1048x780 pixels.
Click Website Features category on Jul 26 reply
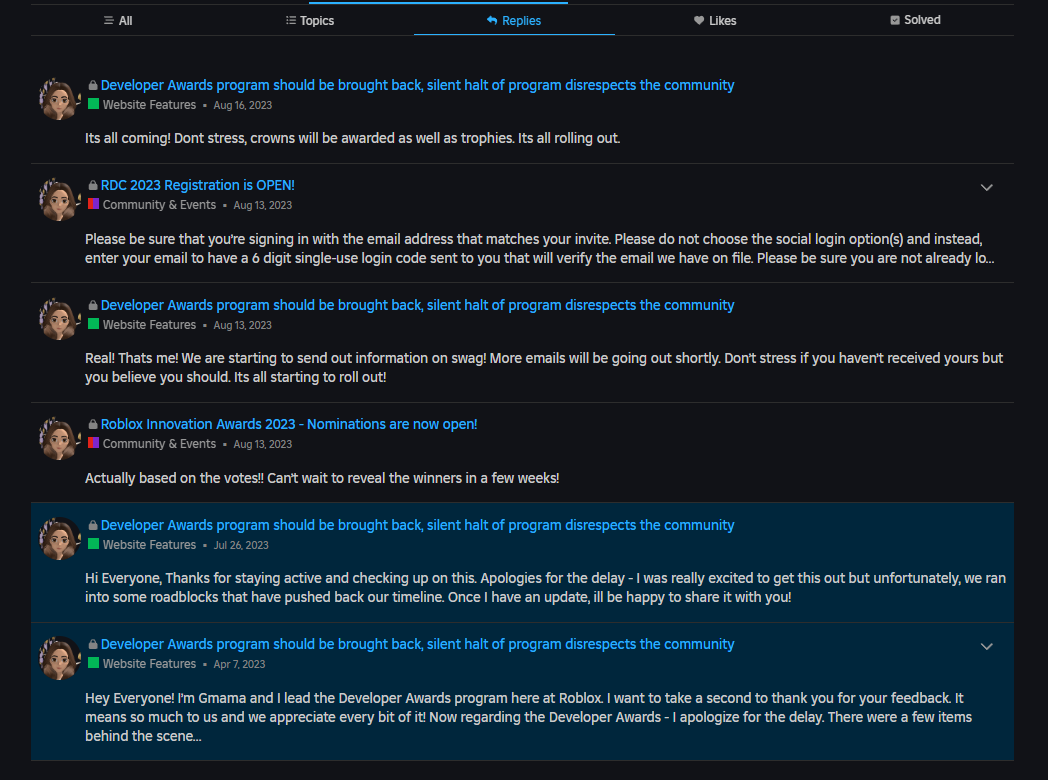[149, 545]
